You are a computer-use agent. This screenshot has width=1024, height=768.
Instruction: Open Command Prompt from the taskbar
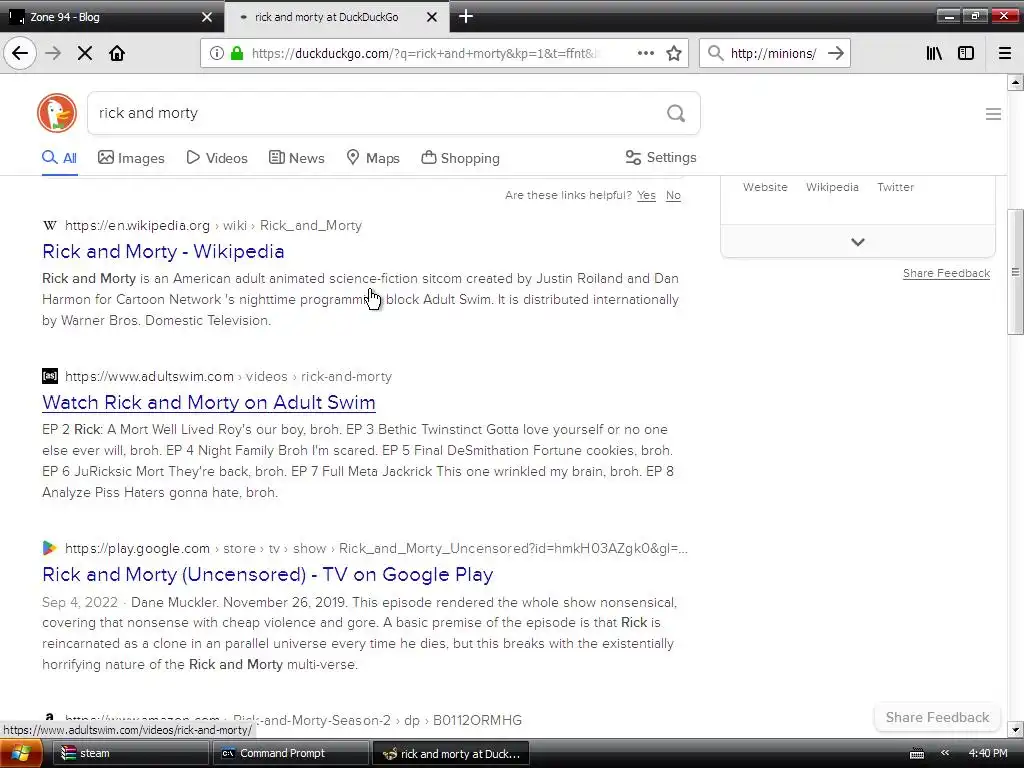pyautogui.click(x=291, y=753)
